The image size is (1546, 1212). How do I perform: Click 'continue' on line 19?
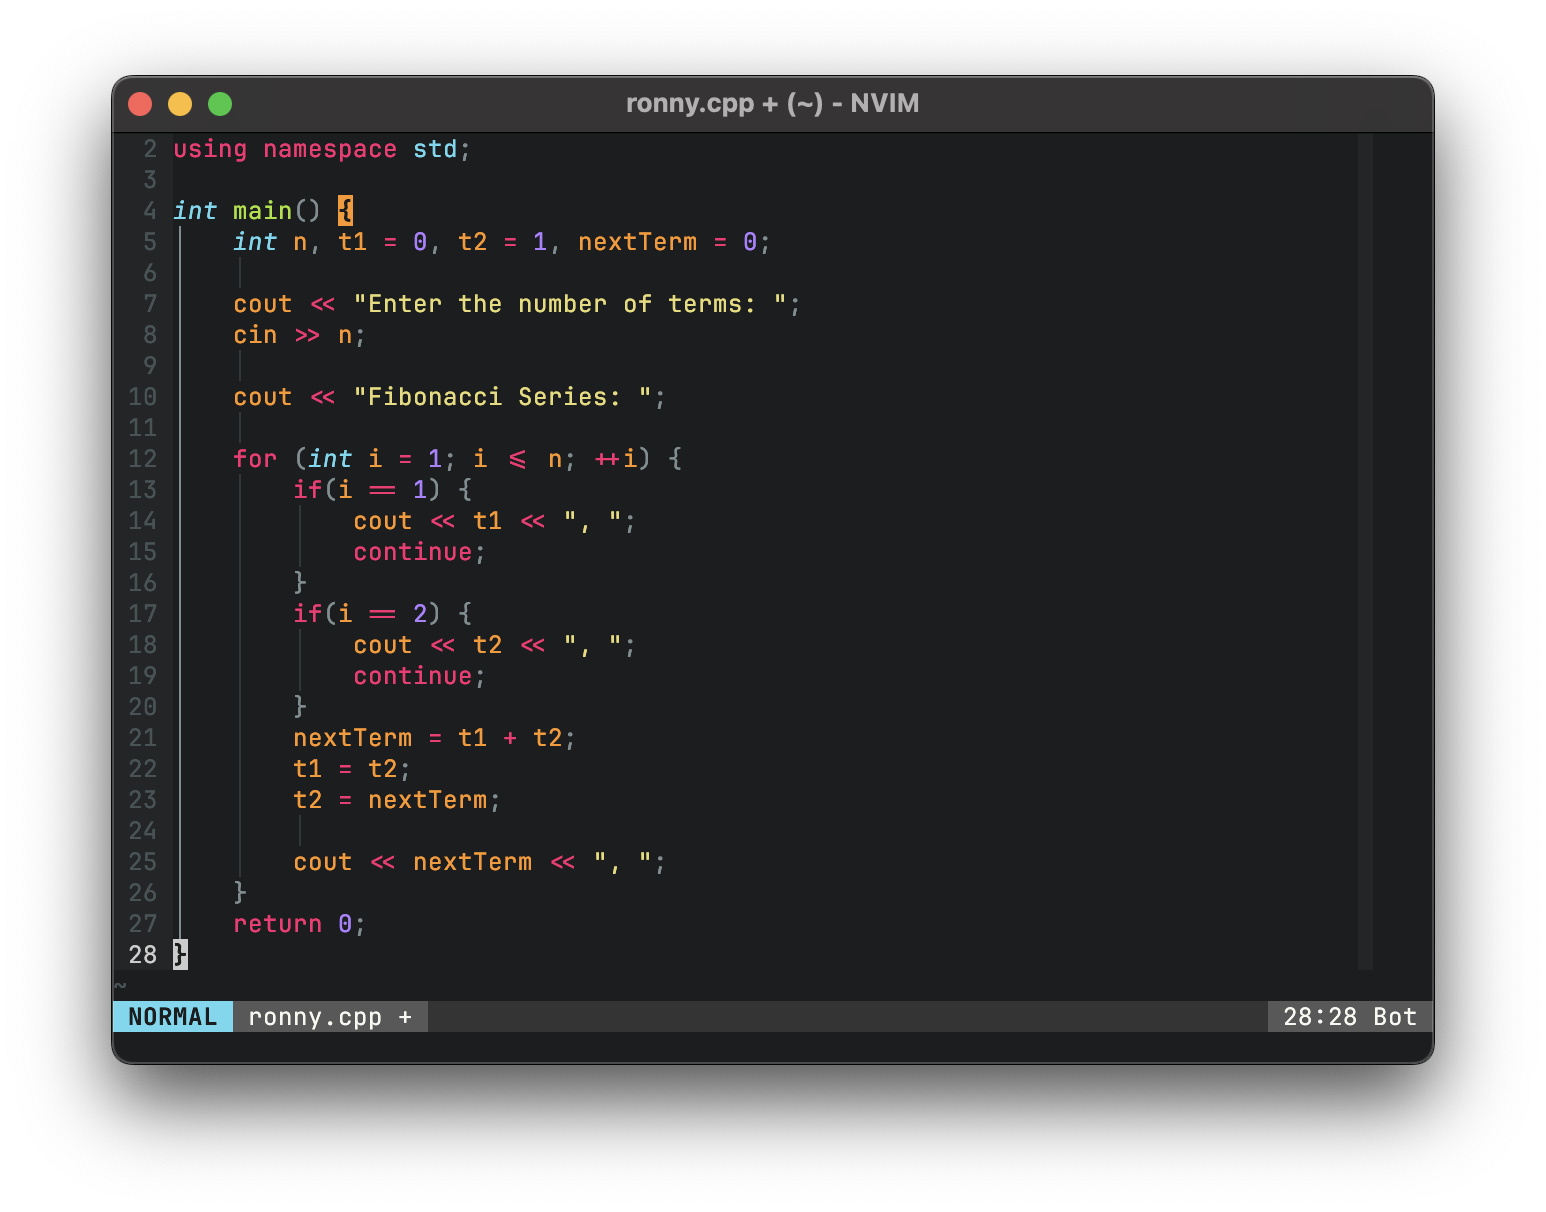[413, 676]
